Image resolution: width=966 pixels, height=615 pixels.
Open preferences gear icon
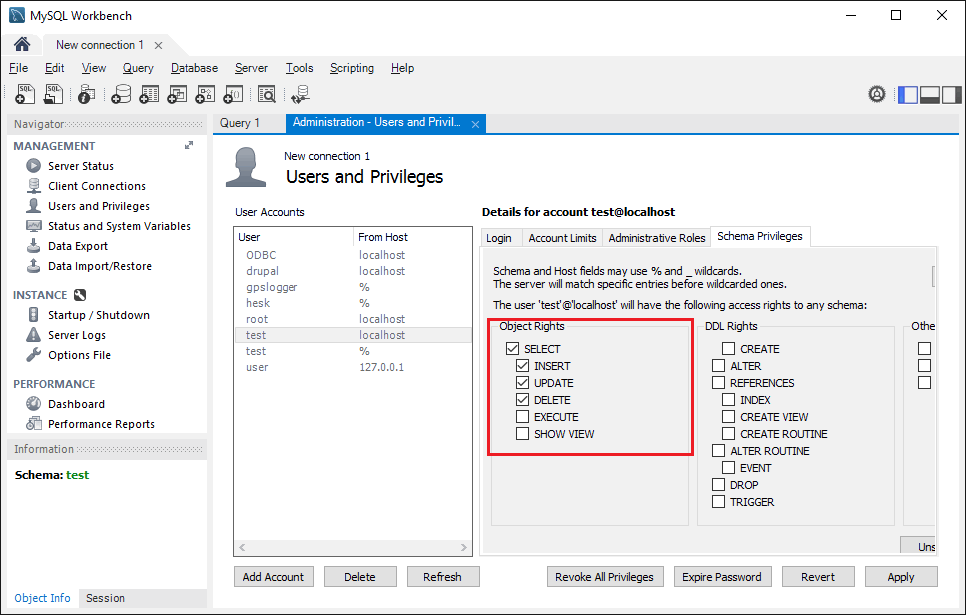877,94
